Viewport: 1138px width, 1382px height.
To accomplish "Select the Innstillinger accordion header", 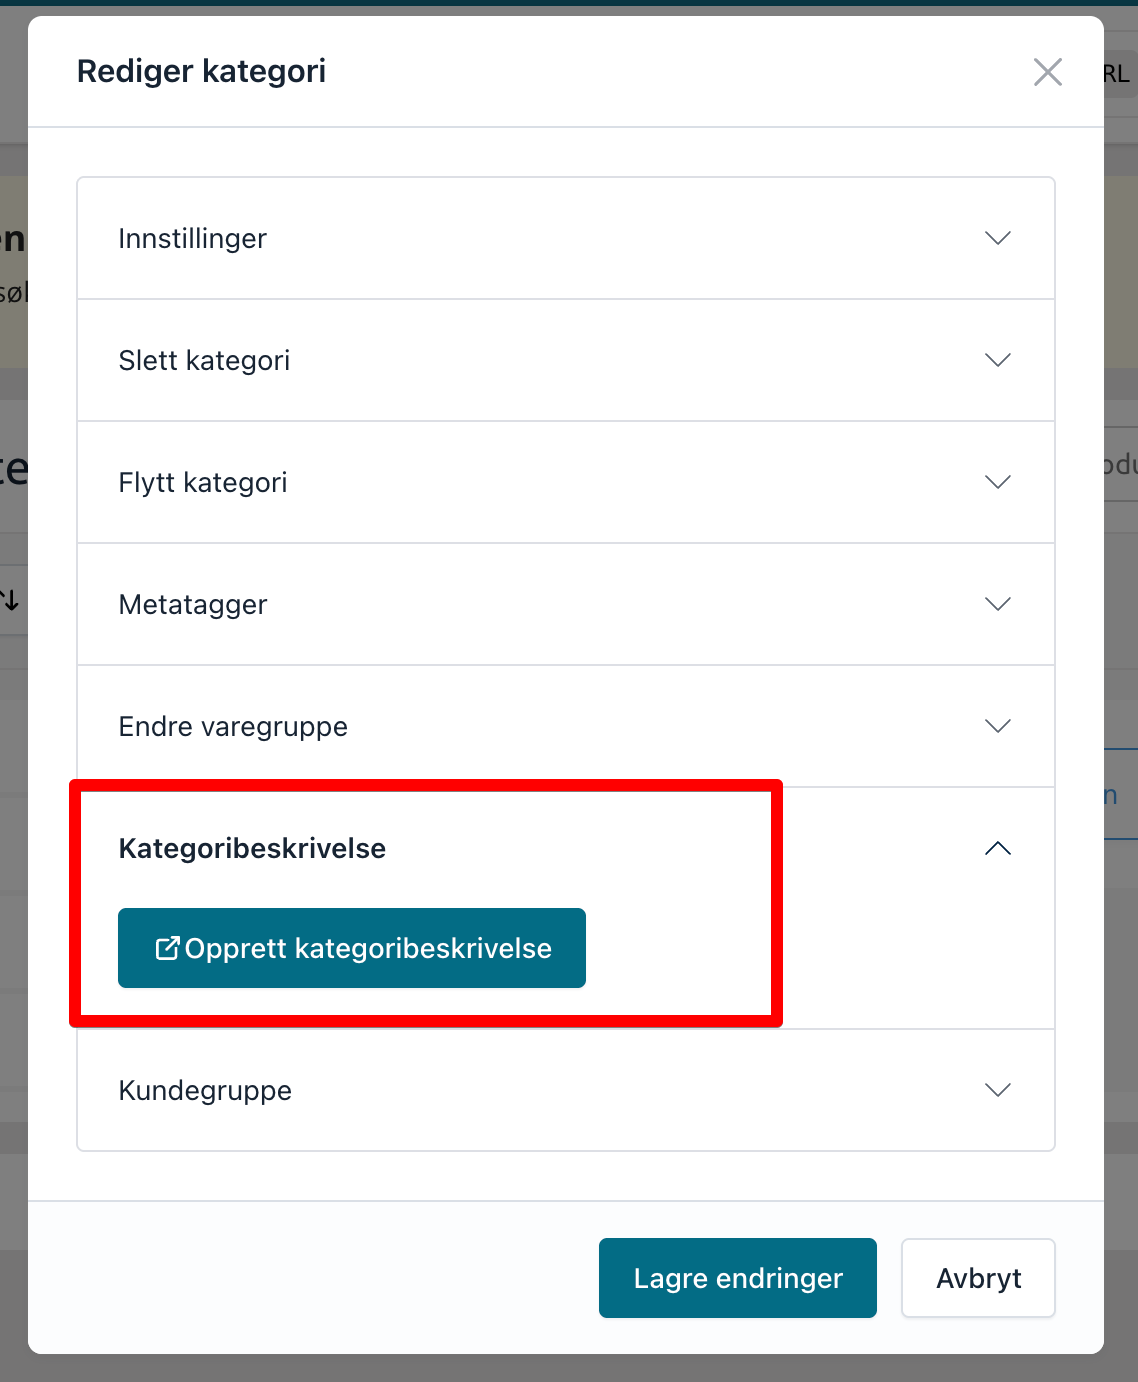I will [193, 239].
